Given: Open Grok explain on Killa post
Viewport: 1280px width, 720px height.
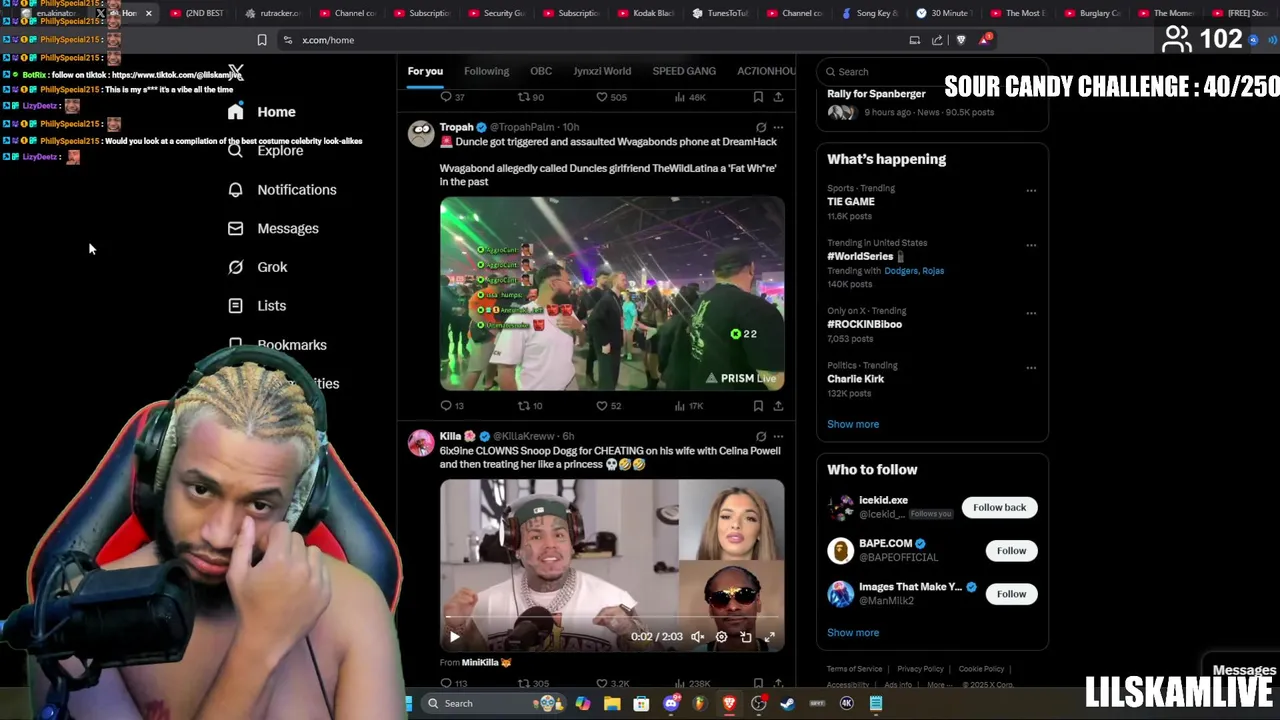Looking at the screenshot, I should pos(761,436).
